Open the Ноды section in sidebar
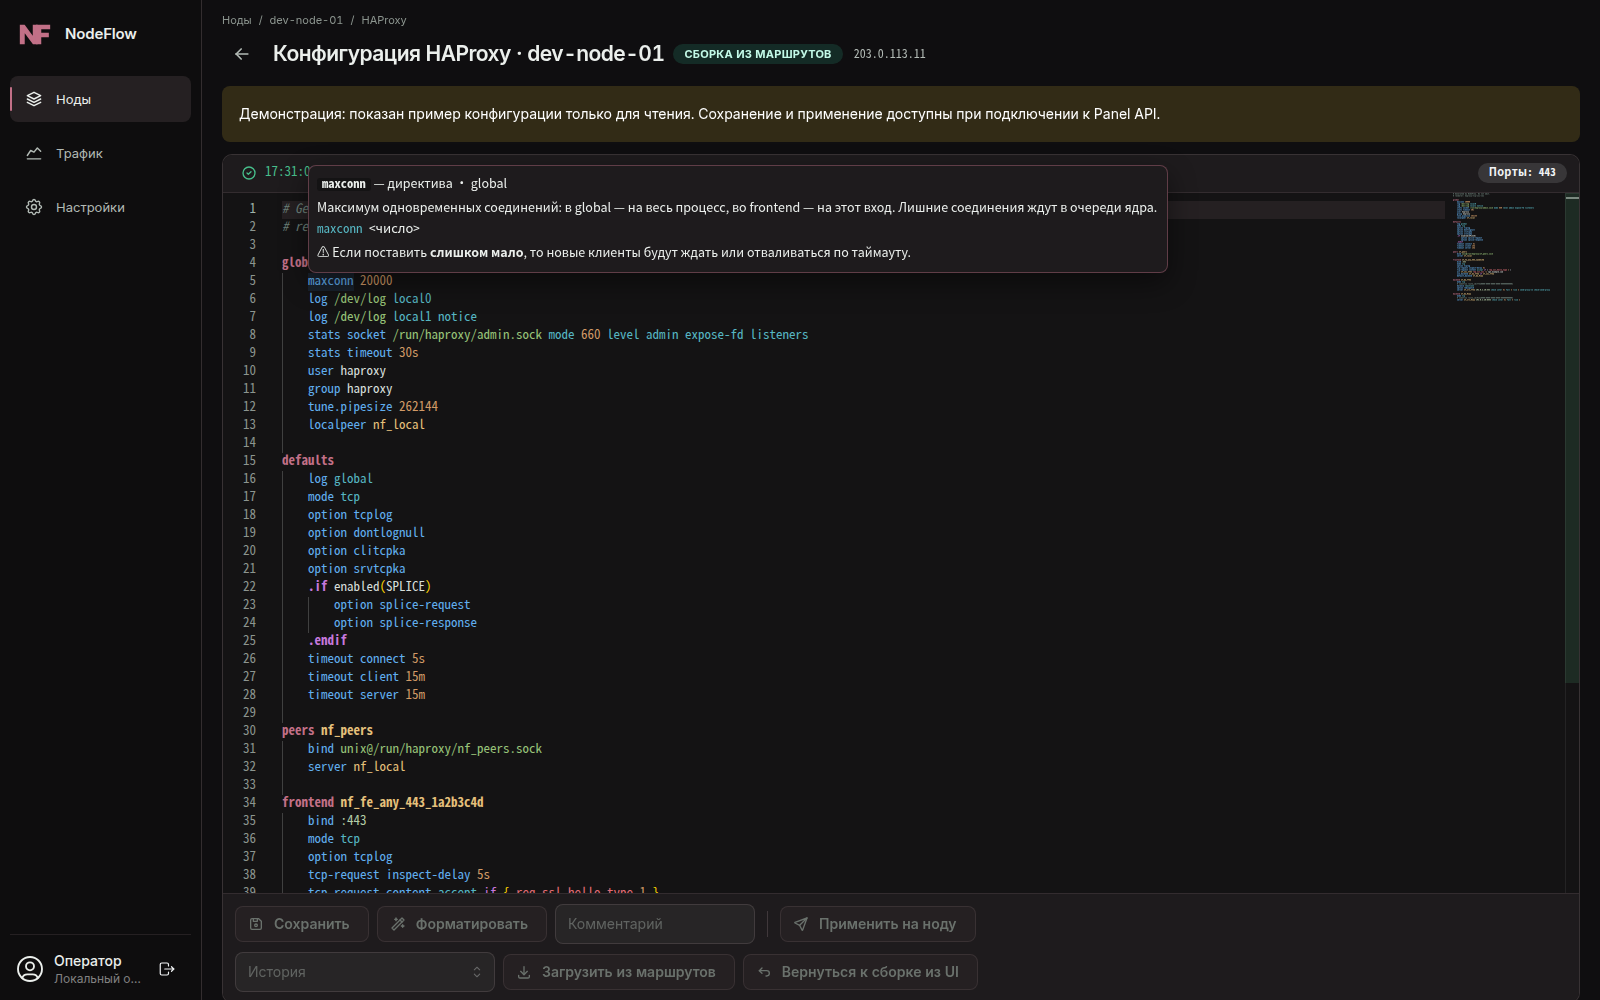Image resolution: width=1600 pixels, height=1000 pixels. coord(100,99)
